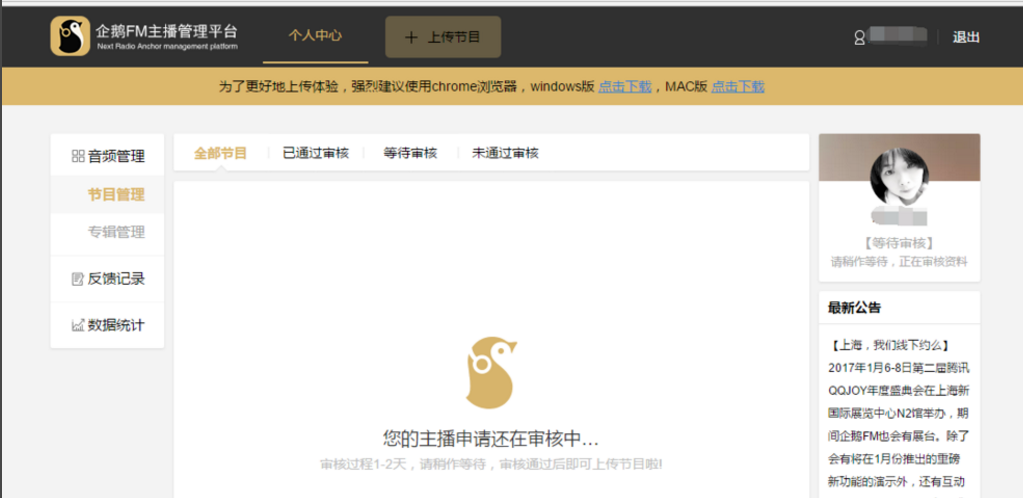
Task: Click the 最新公告 heading
Action: pos(854,307)
